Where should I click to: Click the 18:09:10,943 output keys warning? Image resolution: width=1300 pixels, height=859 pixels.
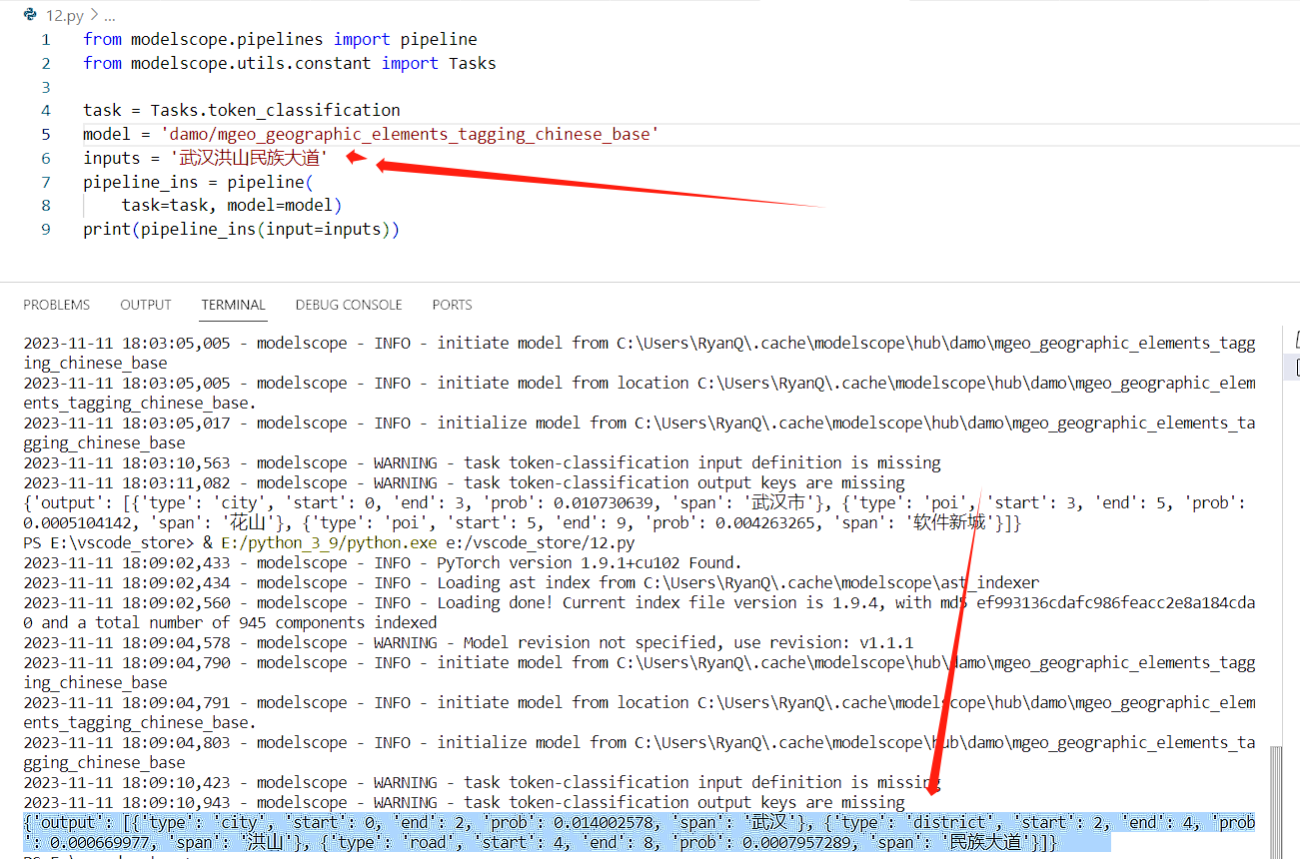point(464,803)
